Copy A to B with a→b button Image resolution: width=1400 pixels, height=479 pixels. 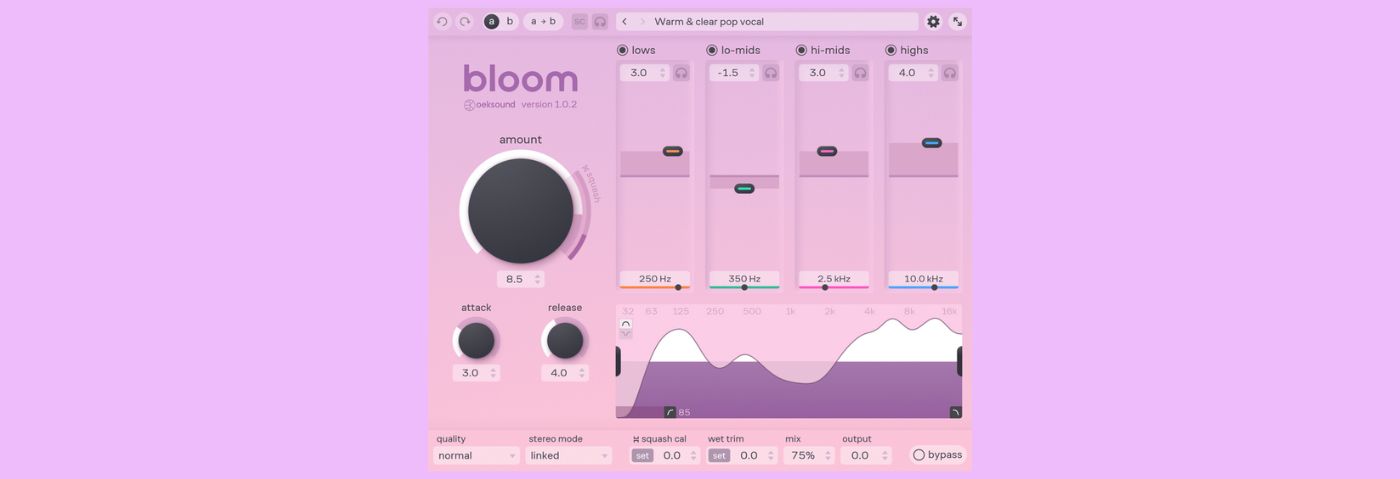click(543, 21)
